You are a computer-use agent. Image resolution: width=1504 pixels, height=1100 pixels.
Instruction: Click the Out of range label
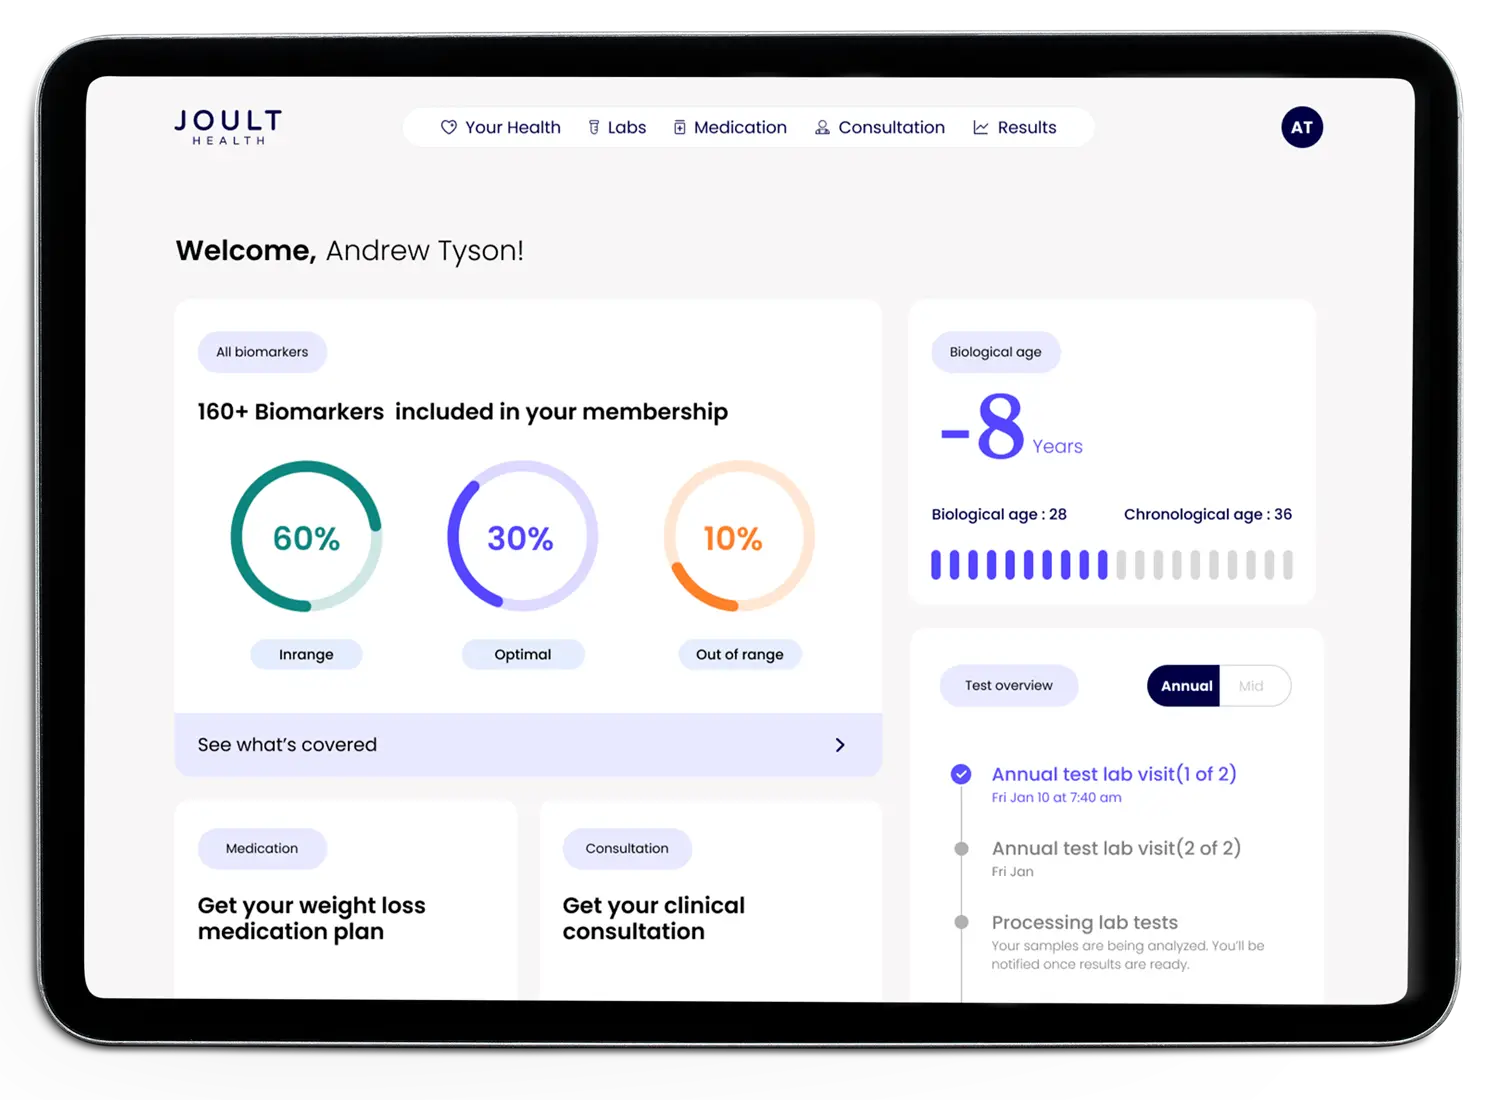tap(740, 654)
